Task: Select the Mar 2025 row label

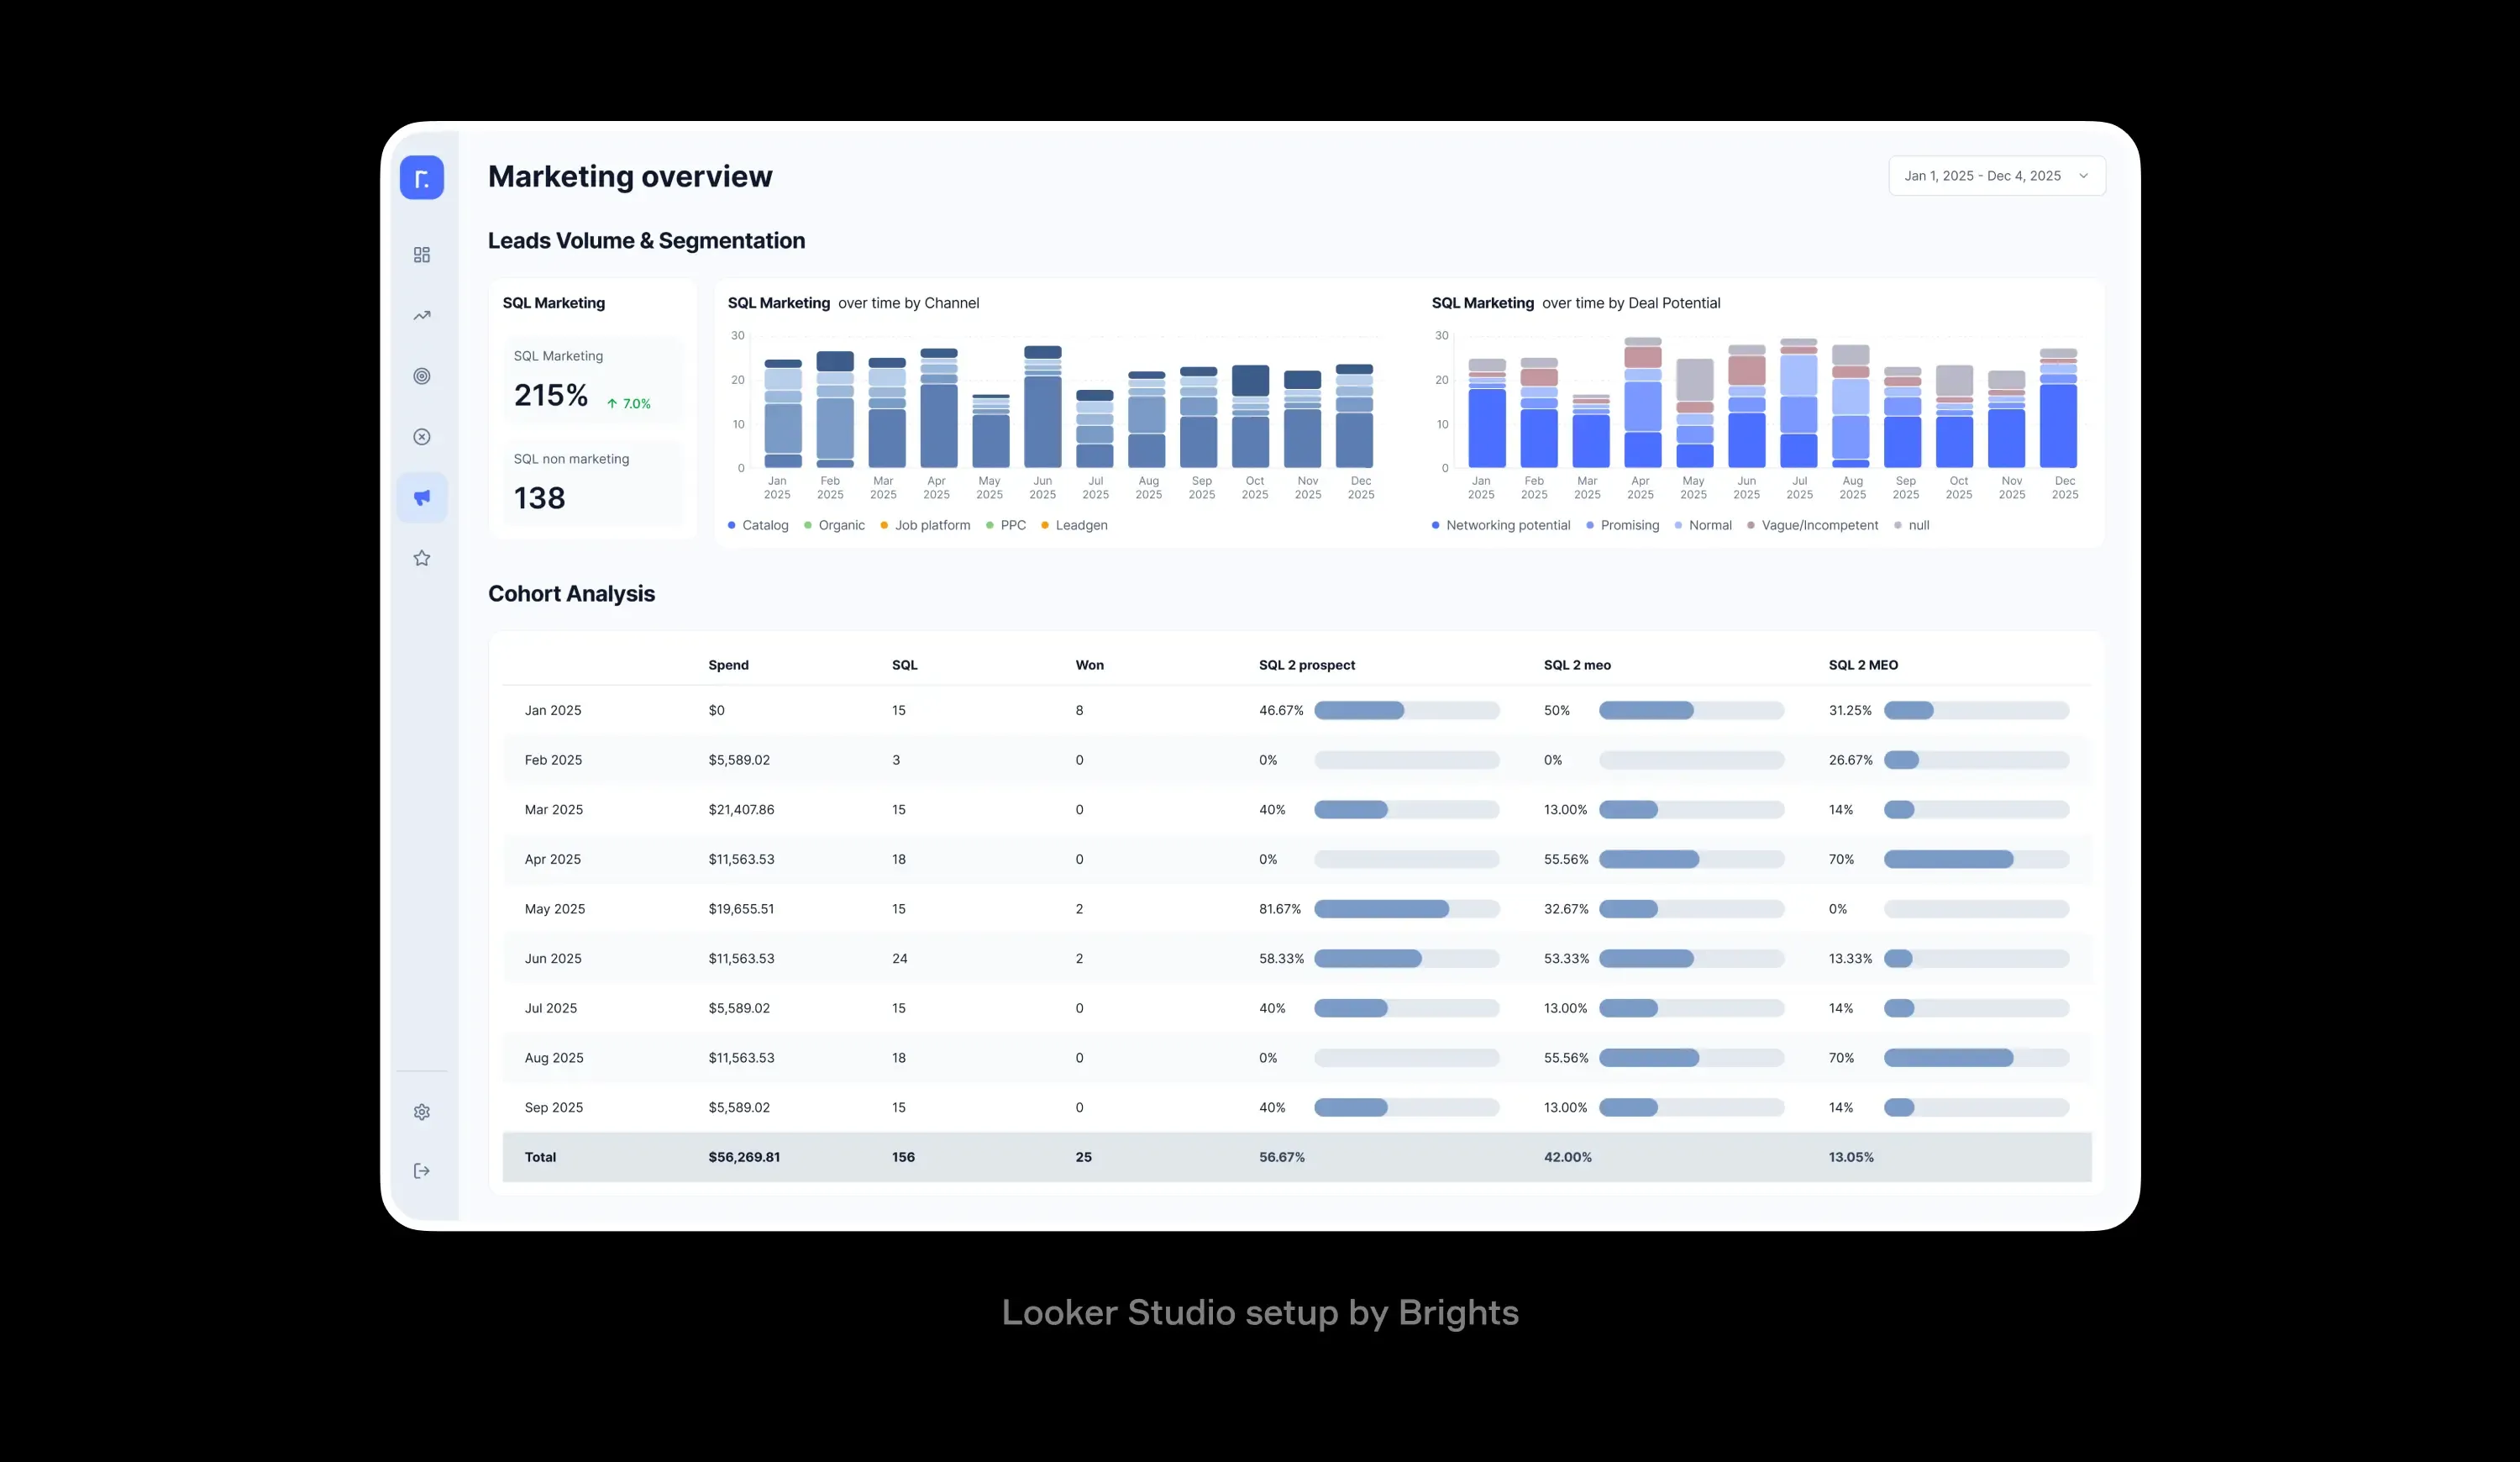Action: tap(553, 810)
